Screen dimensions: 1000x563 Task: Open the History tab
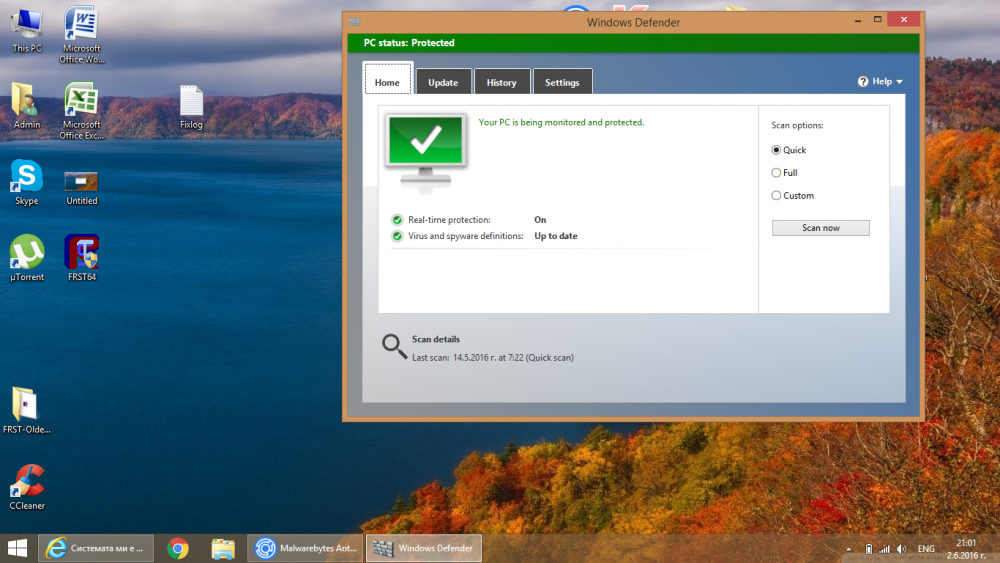[502, 82]
